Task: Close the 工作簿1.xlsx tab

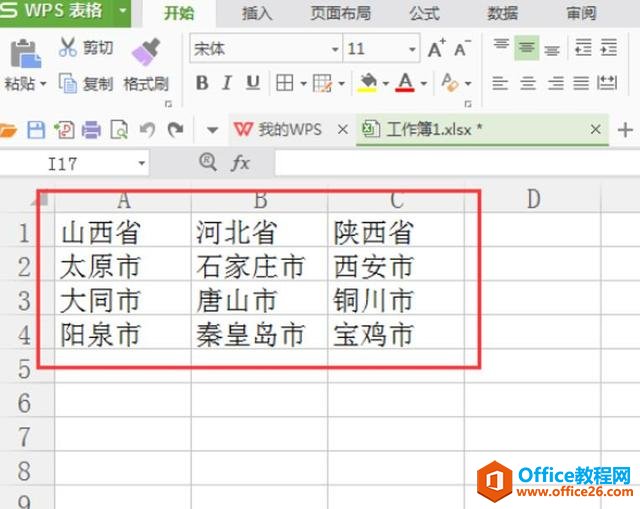Action: [596, 130]
